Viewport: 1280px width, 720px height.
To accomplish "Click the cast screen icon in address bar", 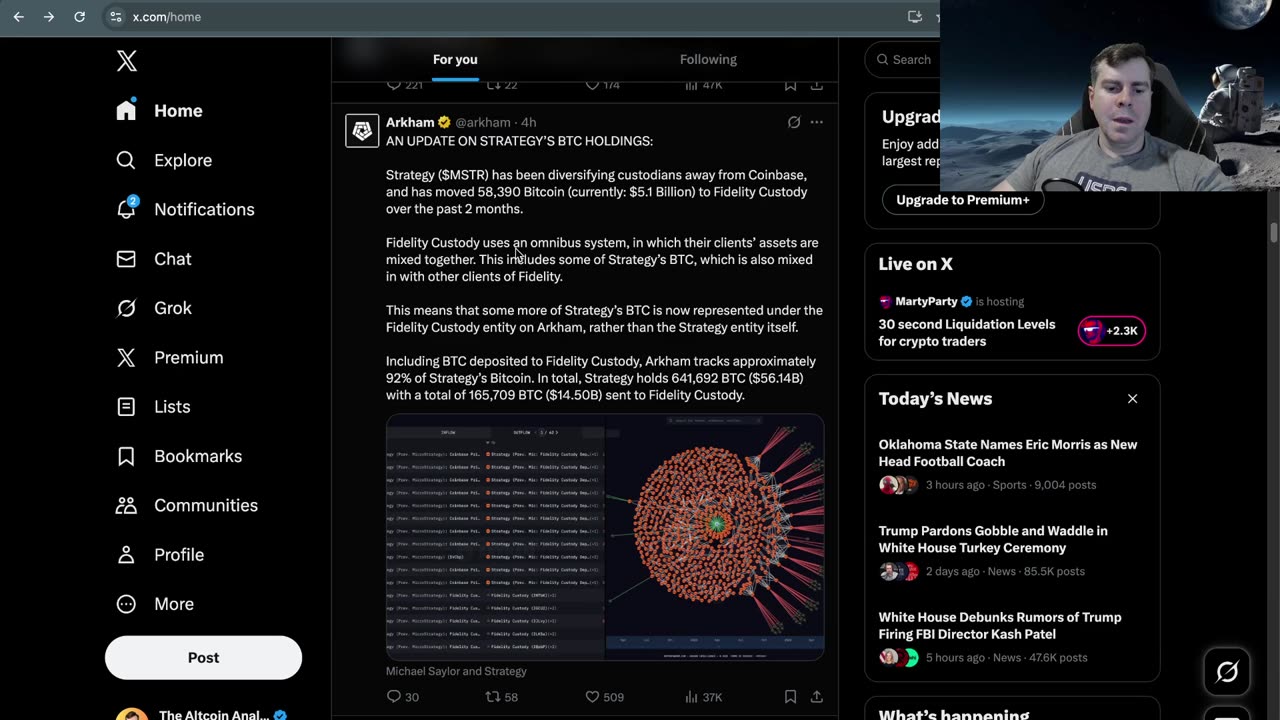I will [914, 17].
